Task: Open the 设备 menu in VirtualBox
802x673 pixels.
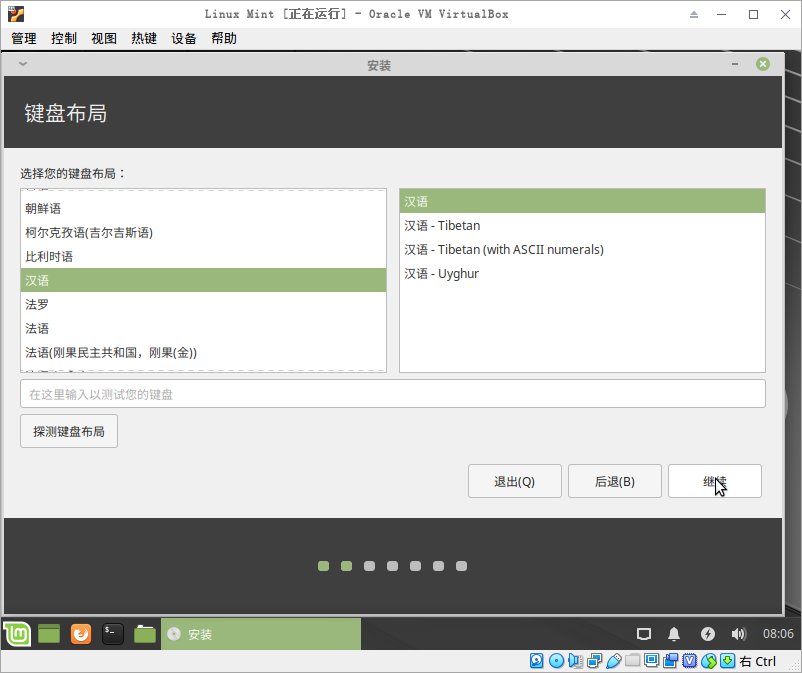Action: (x=183, y=38)
